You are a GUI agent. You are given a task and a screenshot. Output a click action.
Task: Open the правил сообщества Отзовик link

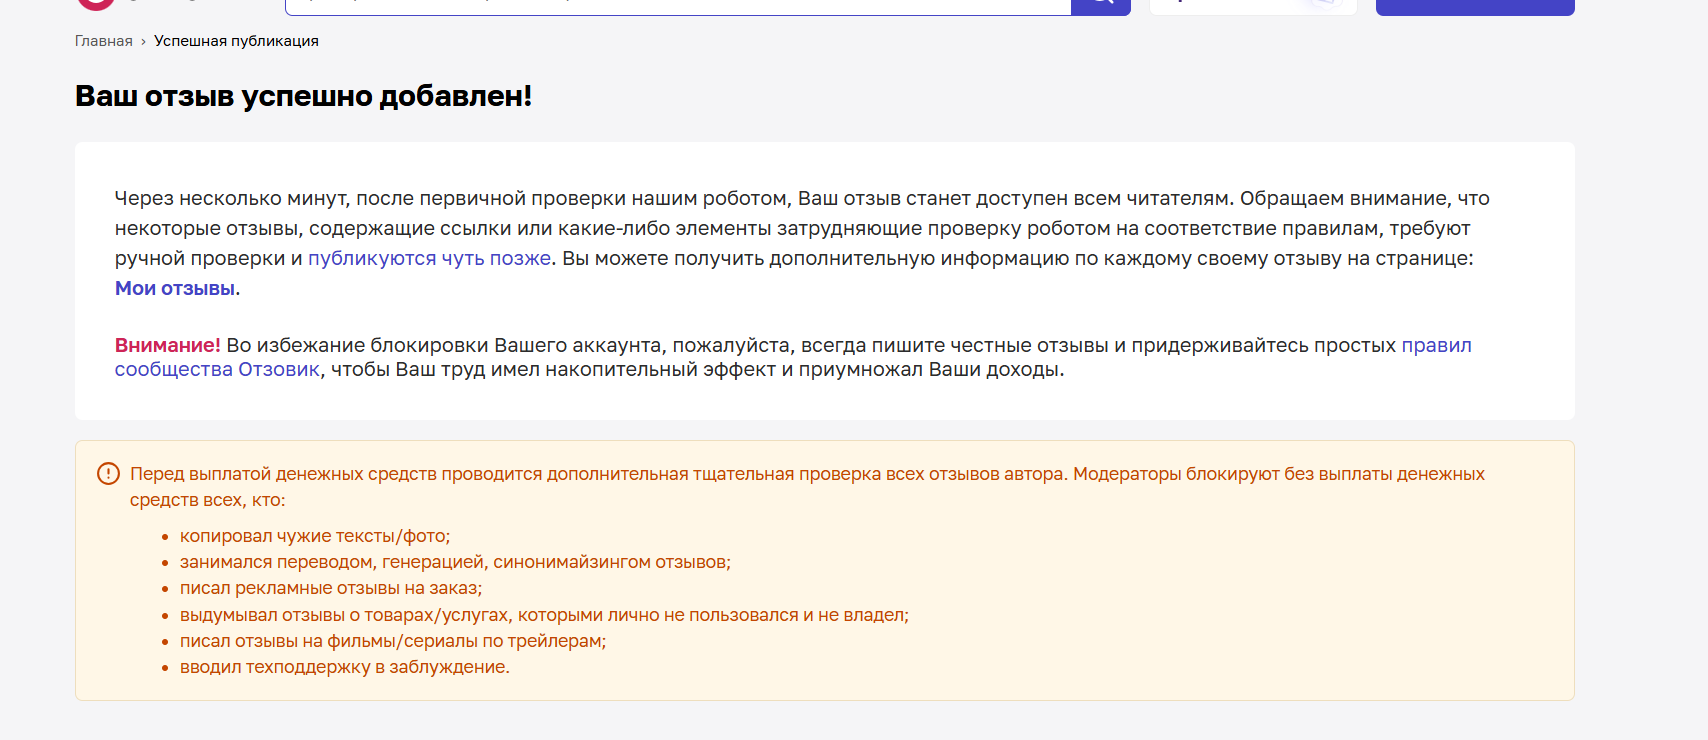click(x=793, y=357)
